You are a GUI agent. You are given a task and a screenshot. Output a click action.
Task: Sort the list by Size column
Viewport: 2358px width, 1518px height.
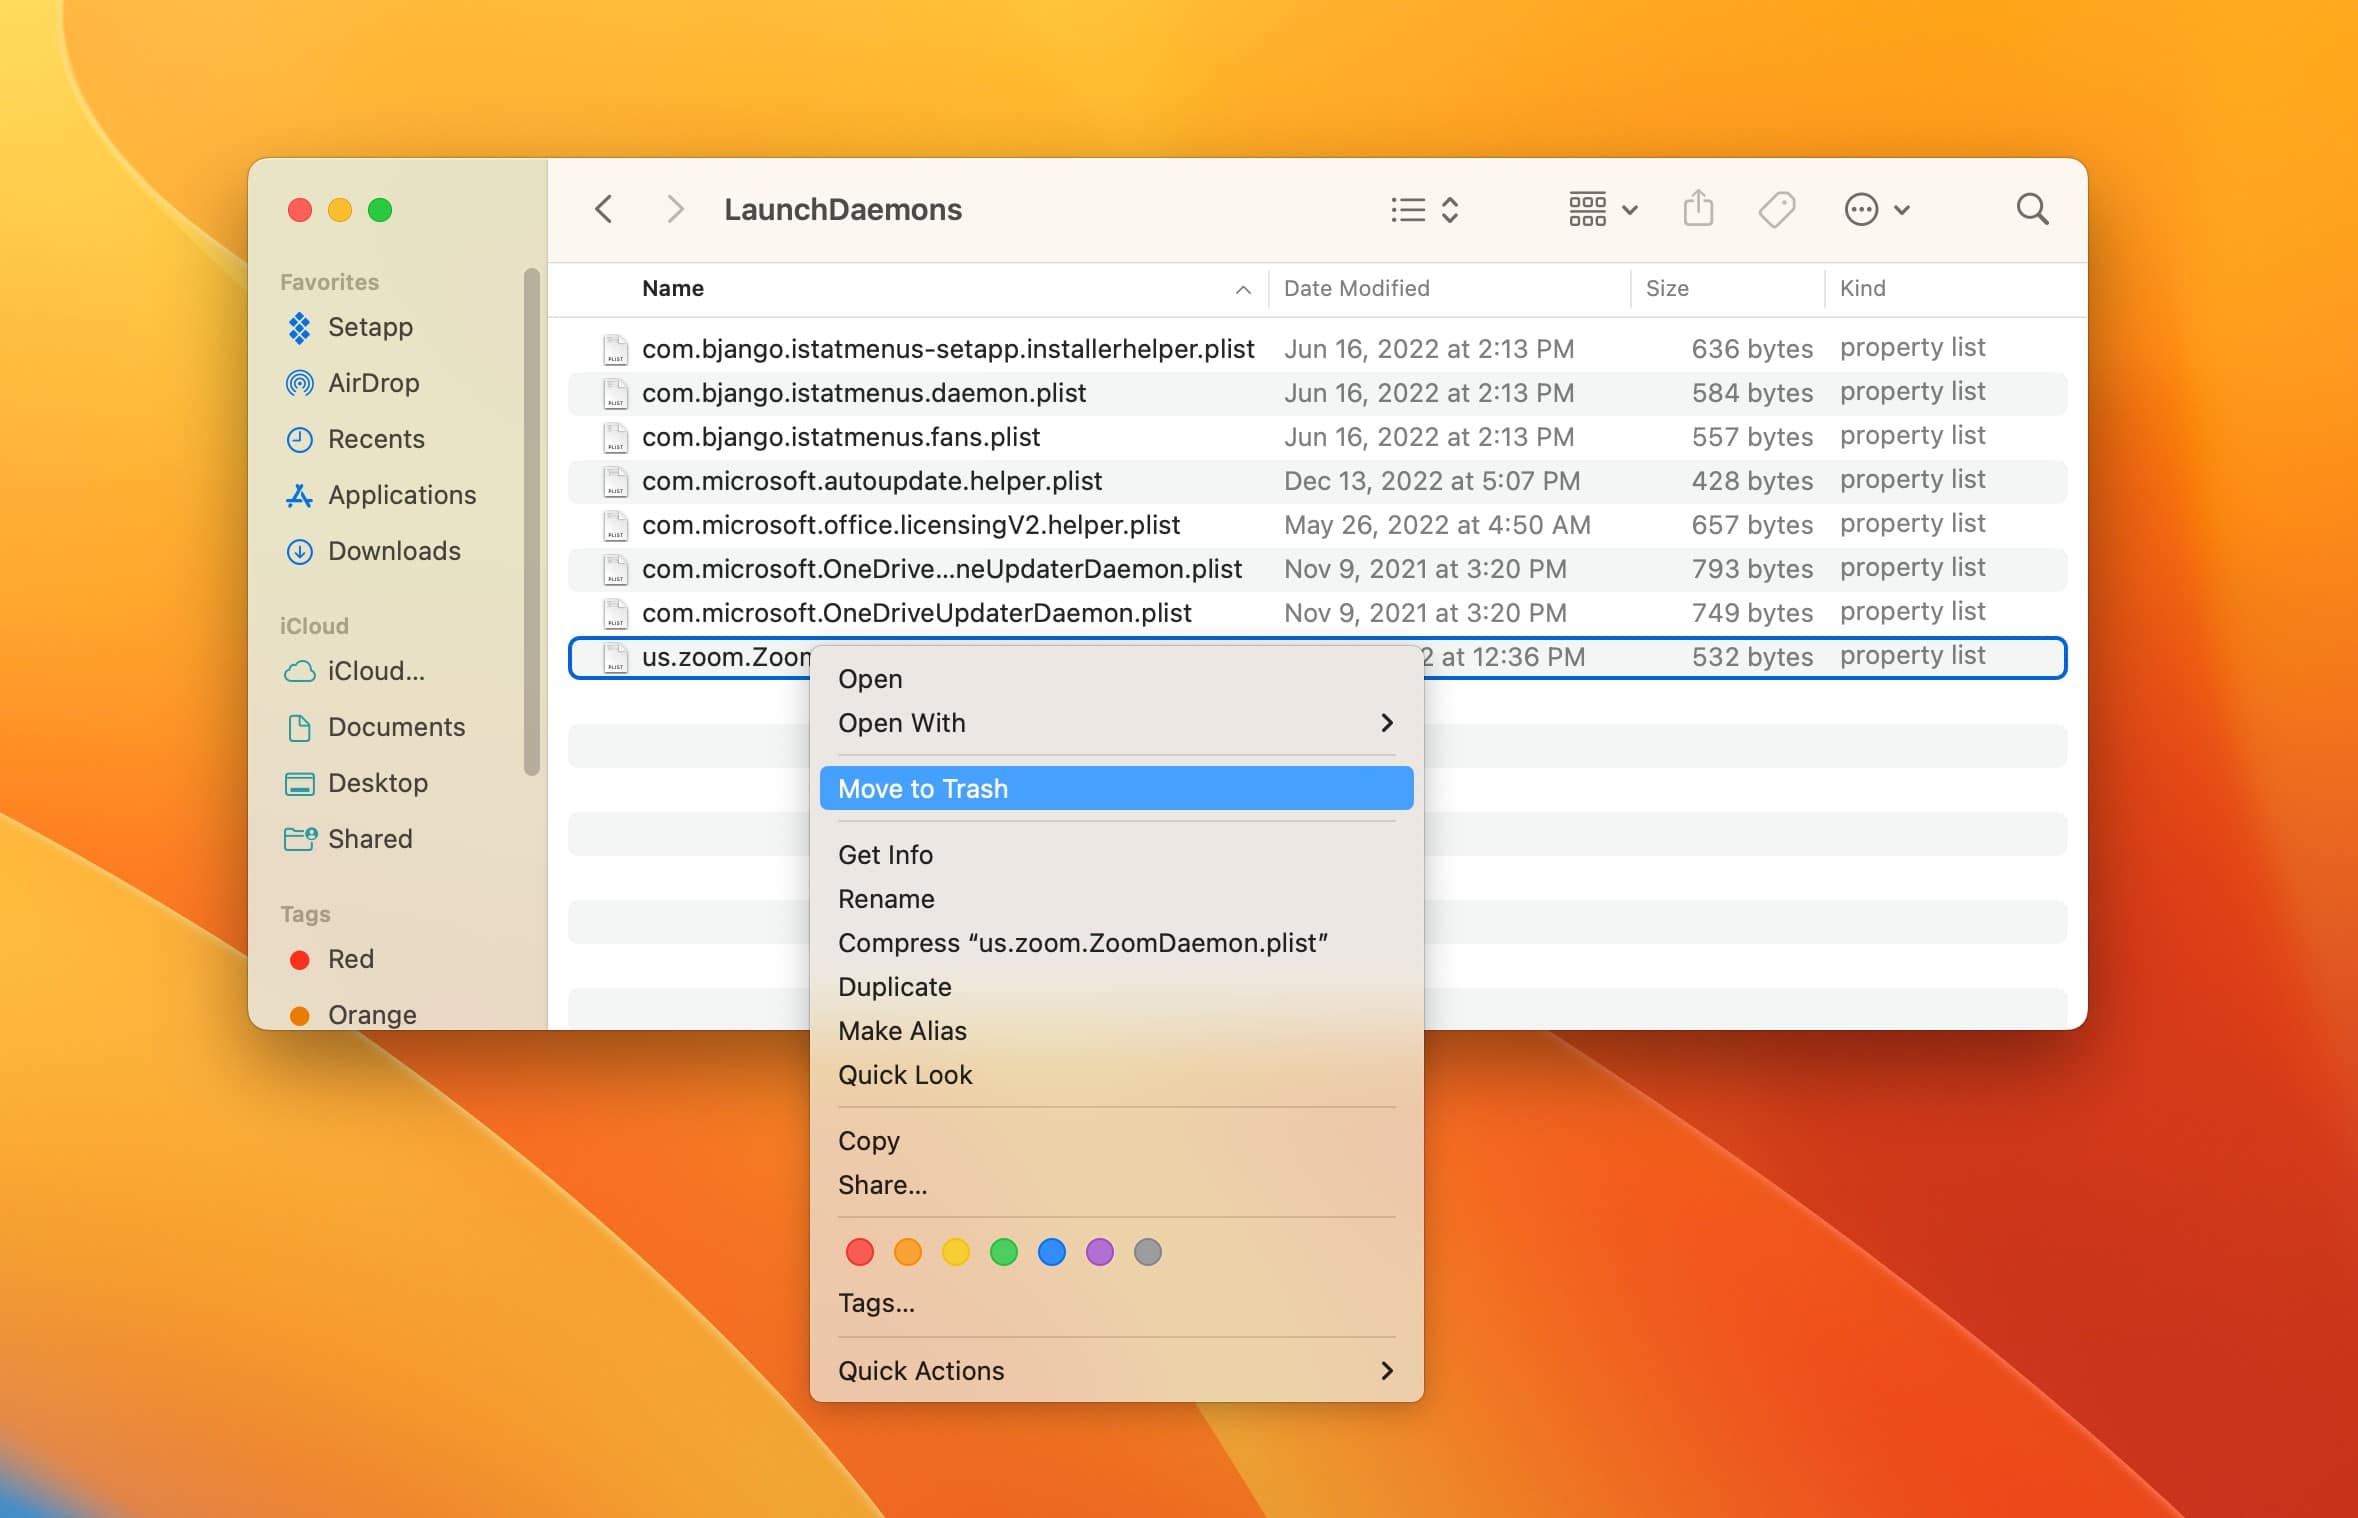[1667, 289]
